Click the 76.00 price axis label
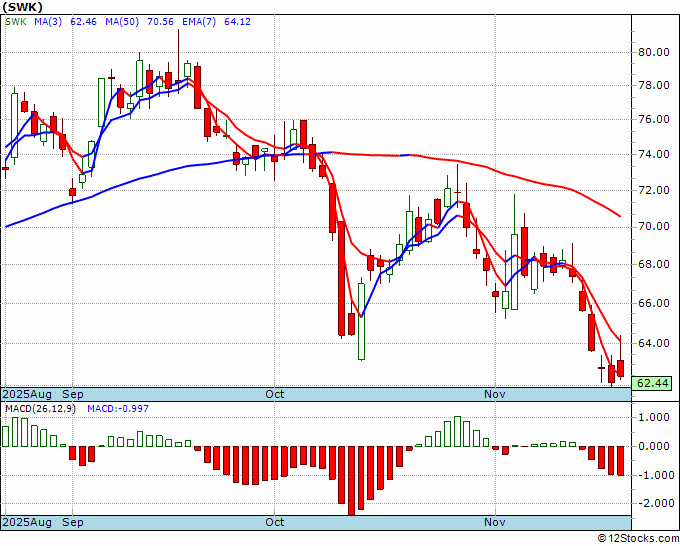This screenshot has height=546, width=680. [x=654, y=120]
